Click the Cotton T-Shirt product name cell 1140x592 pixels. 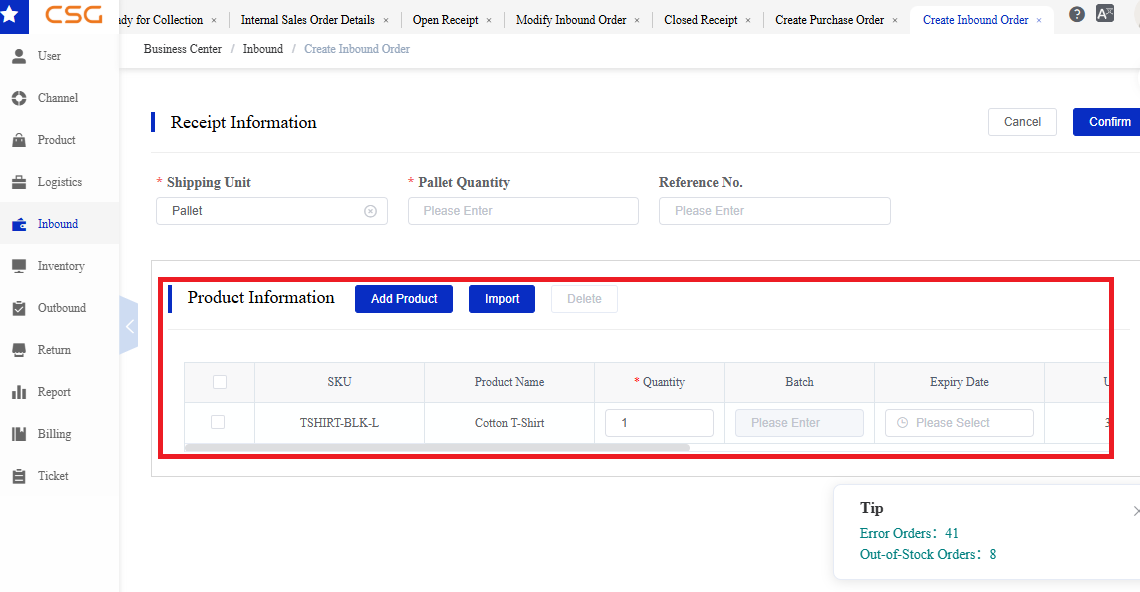click(510, 423)
